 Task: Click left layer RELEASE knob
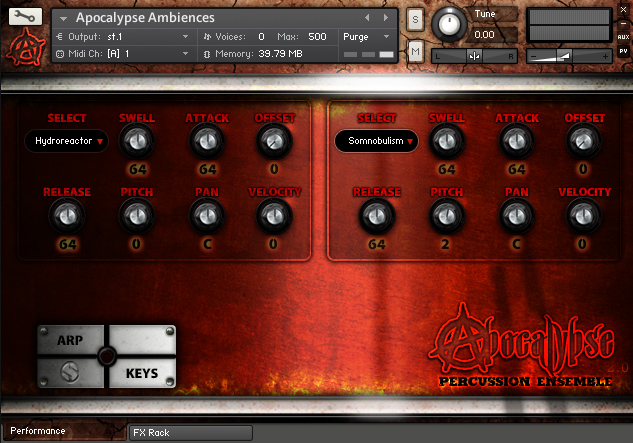(x=67, y=216)
